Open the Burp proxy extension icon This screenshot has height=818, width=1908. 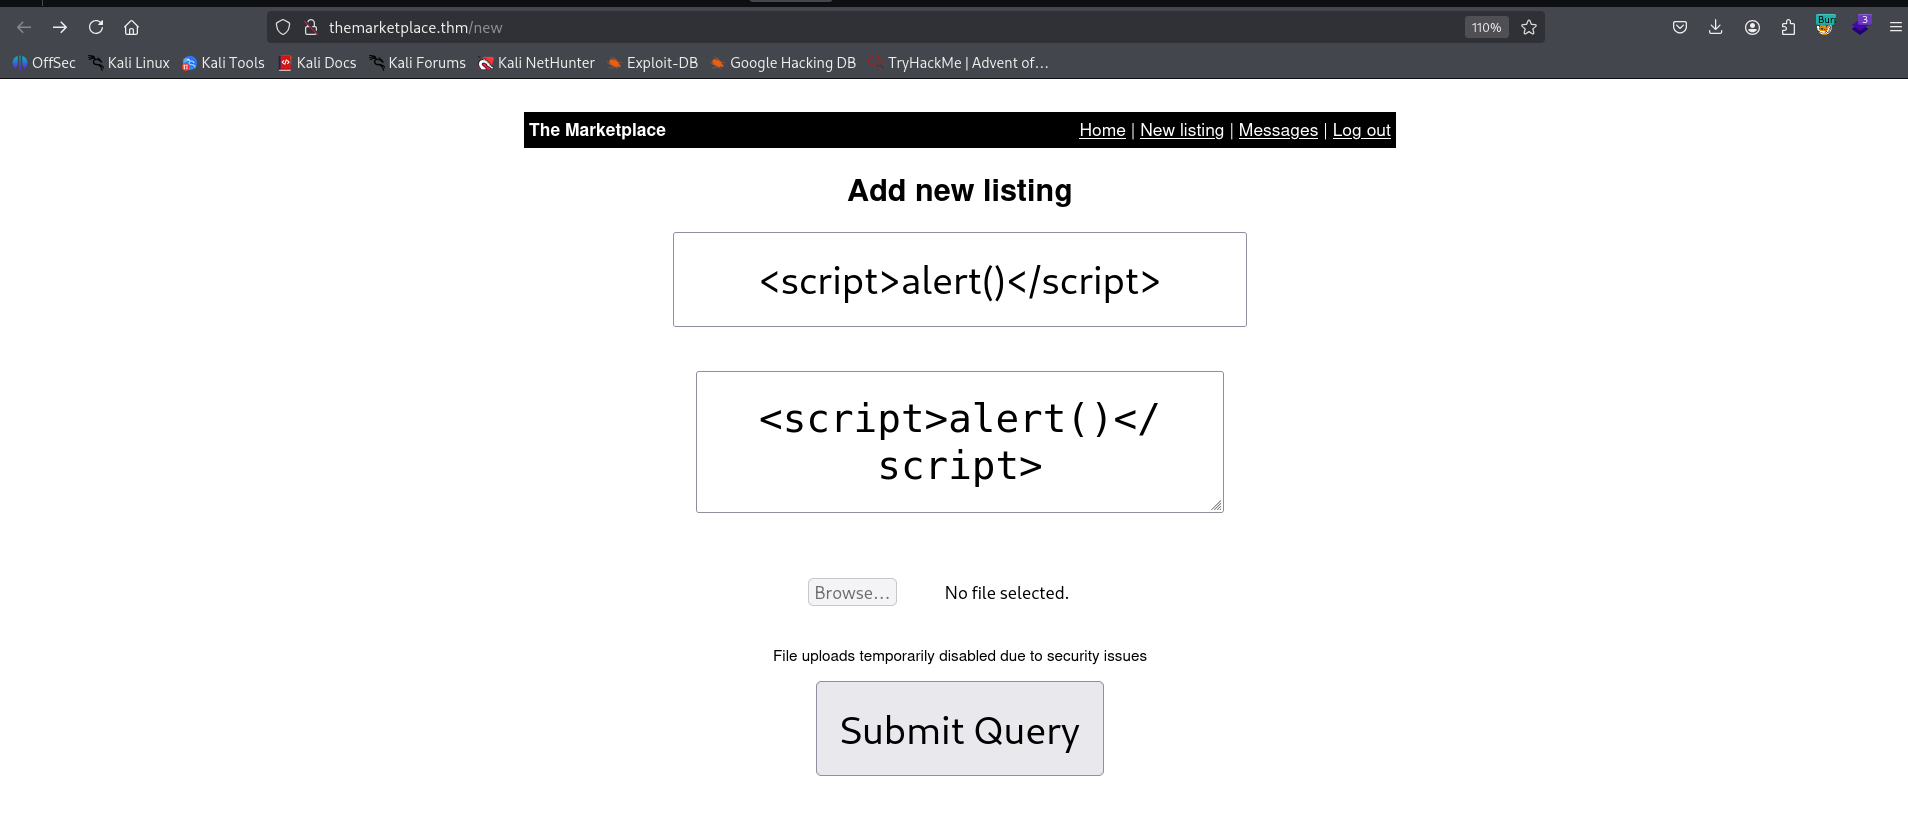point(1825,26)
